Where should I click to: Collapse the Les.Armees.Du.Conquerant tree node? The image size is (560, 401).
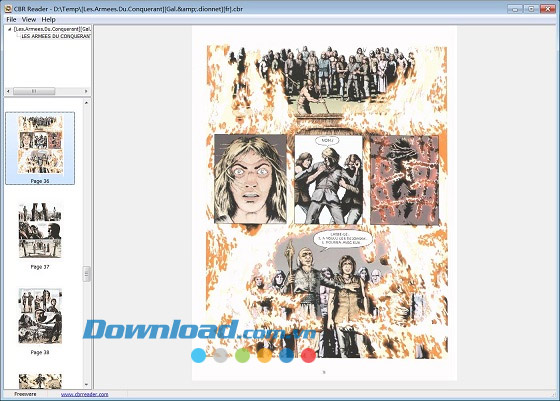tap(10, 29)
